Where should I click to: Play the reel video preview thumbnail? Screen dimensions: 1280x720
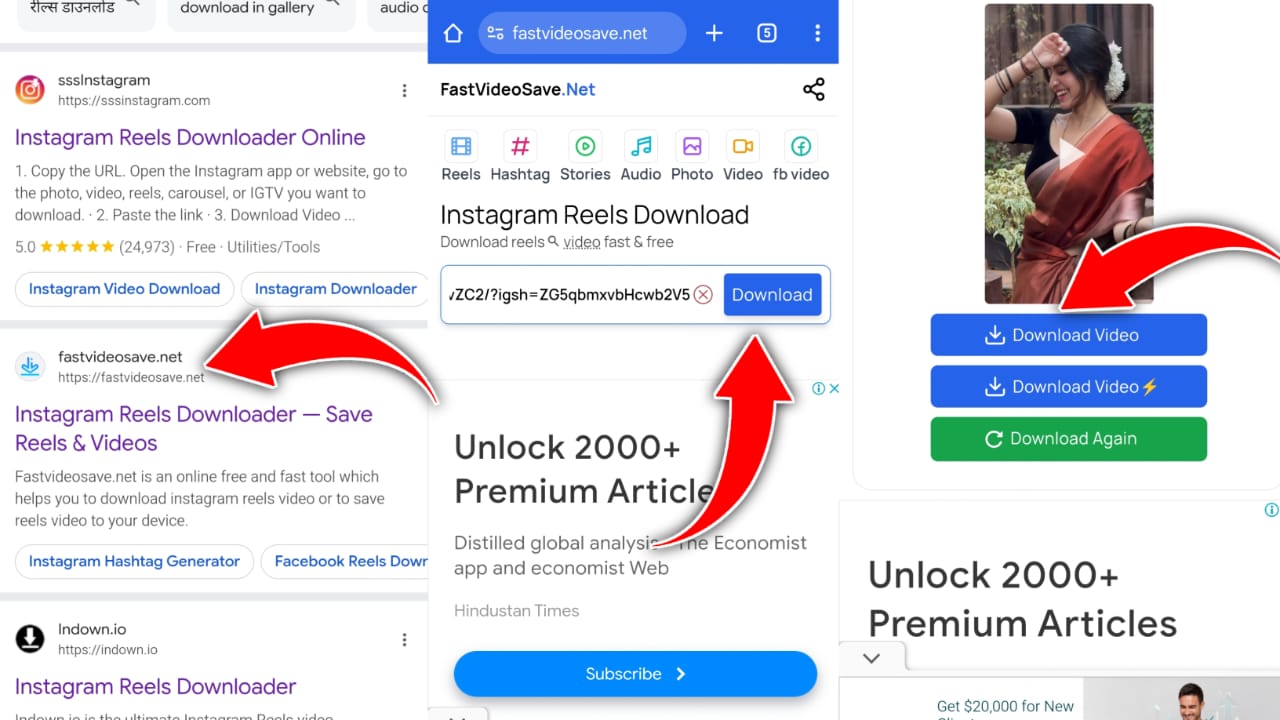[1069, 154]
